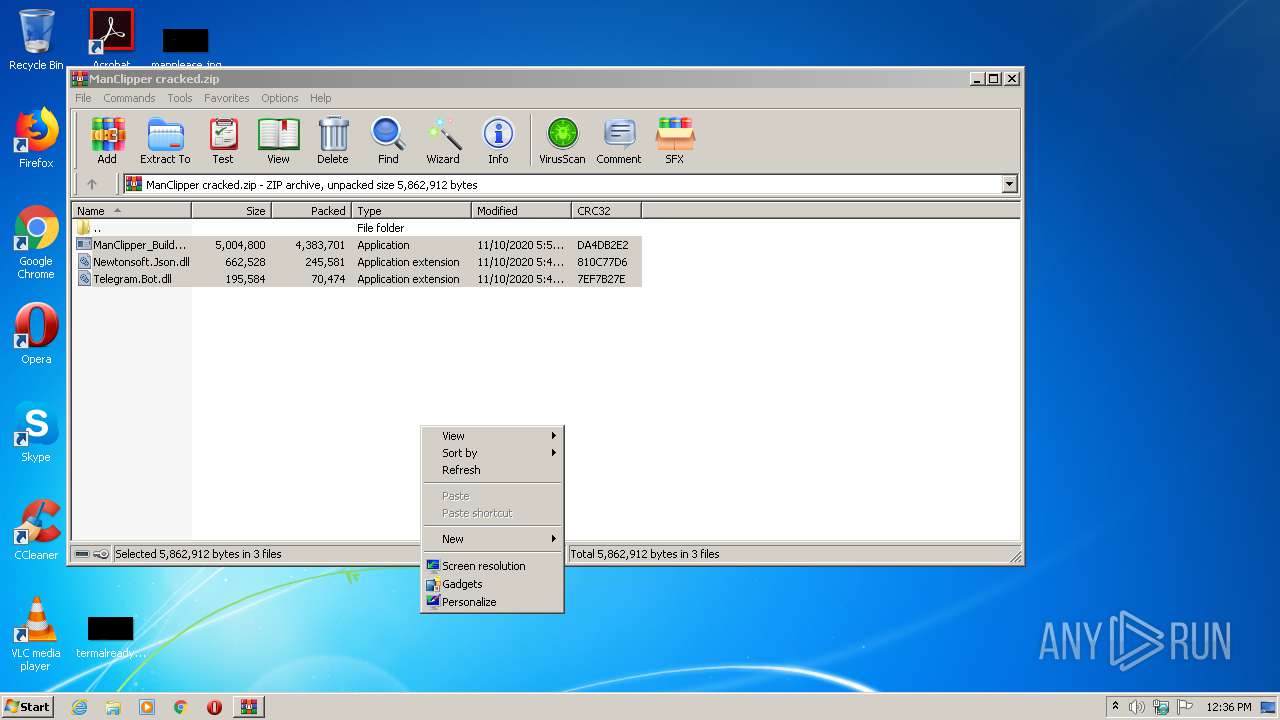
Task: Open the Options menu
Action: (x=280, y=98)
